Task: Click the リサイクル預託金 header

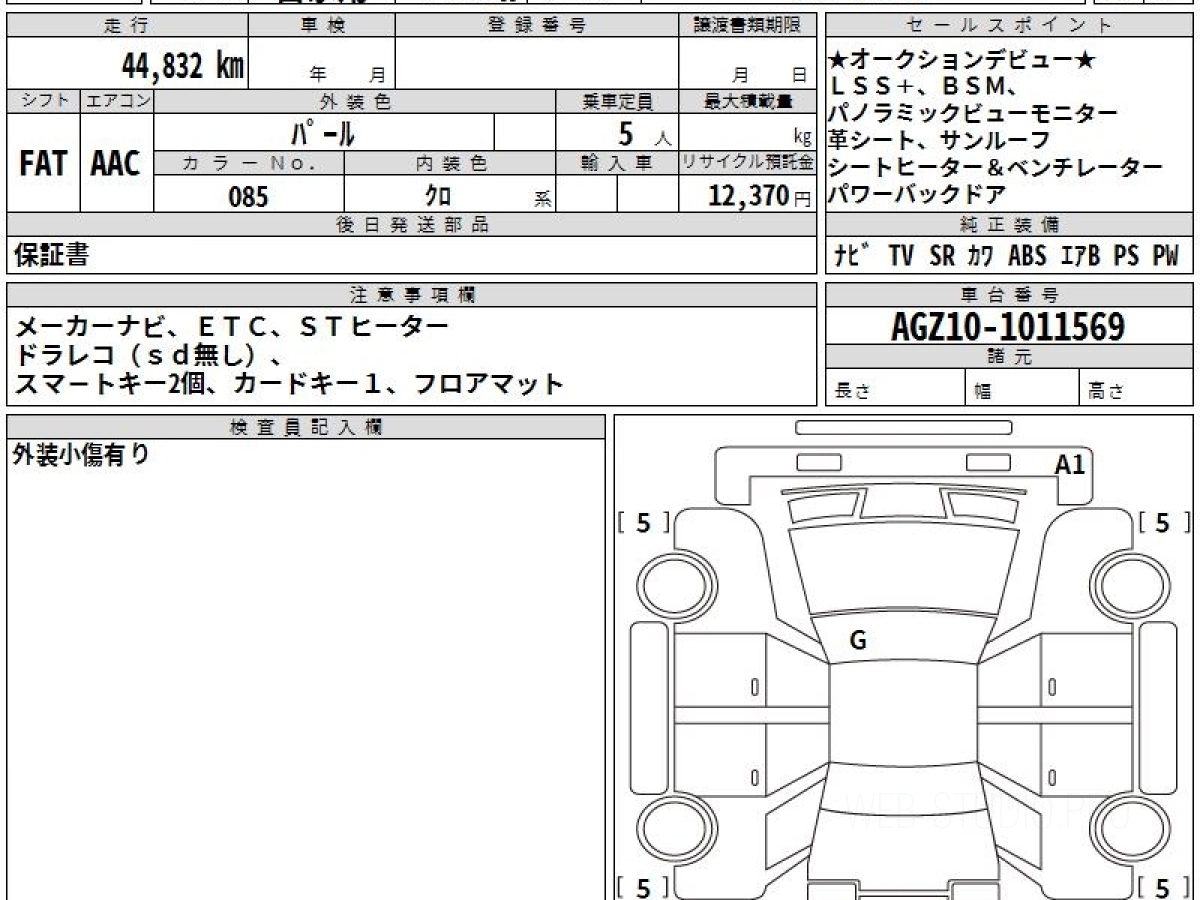Action: click(748, 162)
